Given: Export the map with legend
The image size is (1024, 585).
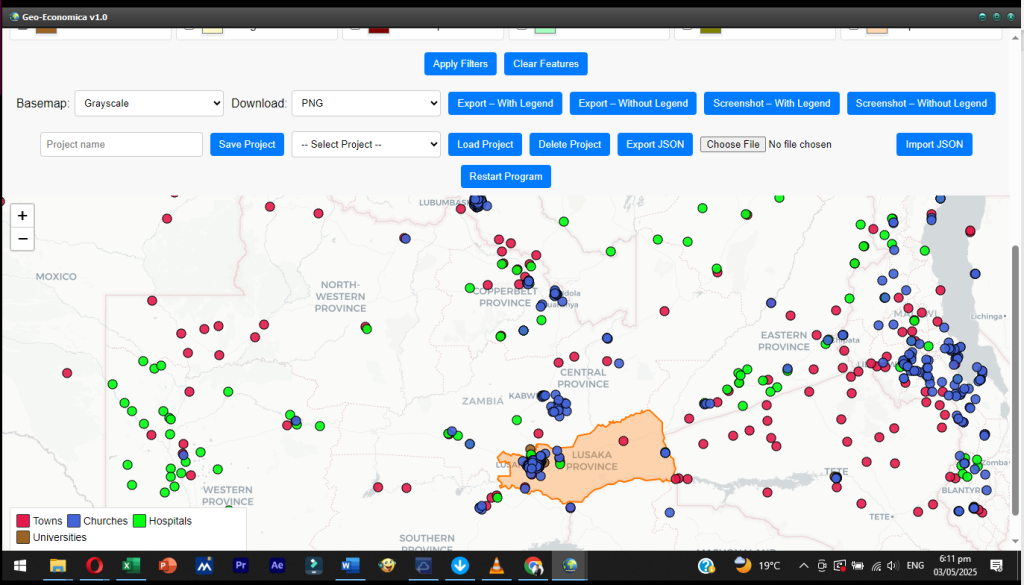Looking at the screenshot, I should click(505, 103).
